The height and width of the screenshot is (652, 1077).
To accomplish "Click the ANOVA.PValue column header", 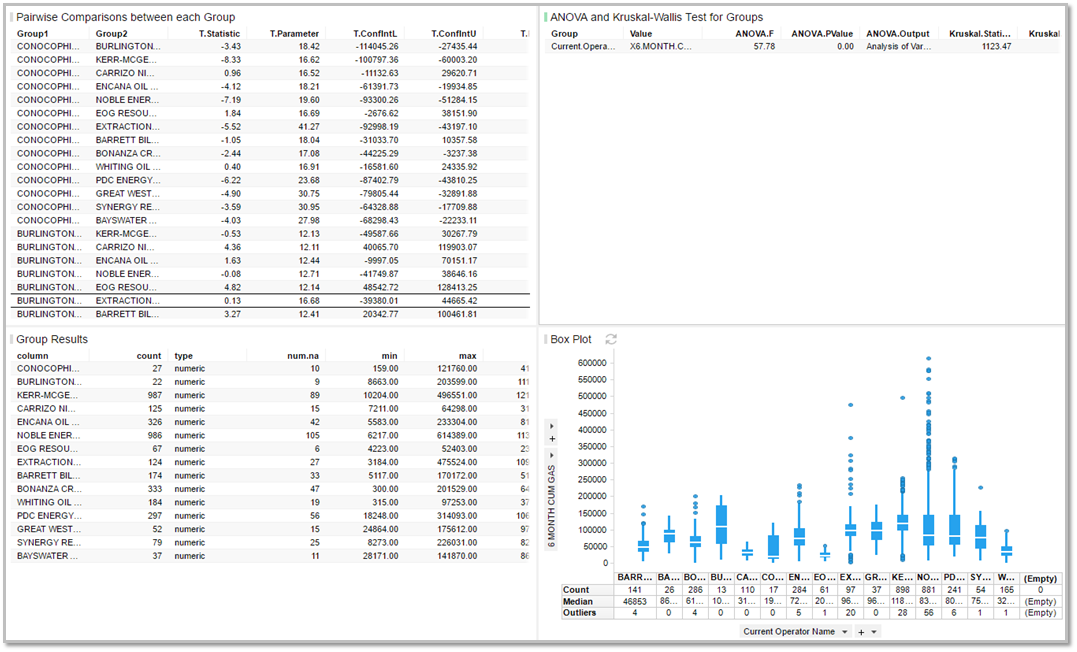I will [x=822, y=34].
